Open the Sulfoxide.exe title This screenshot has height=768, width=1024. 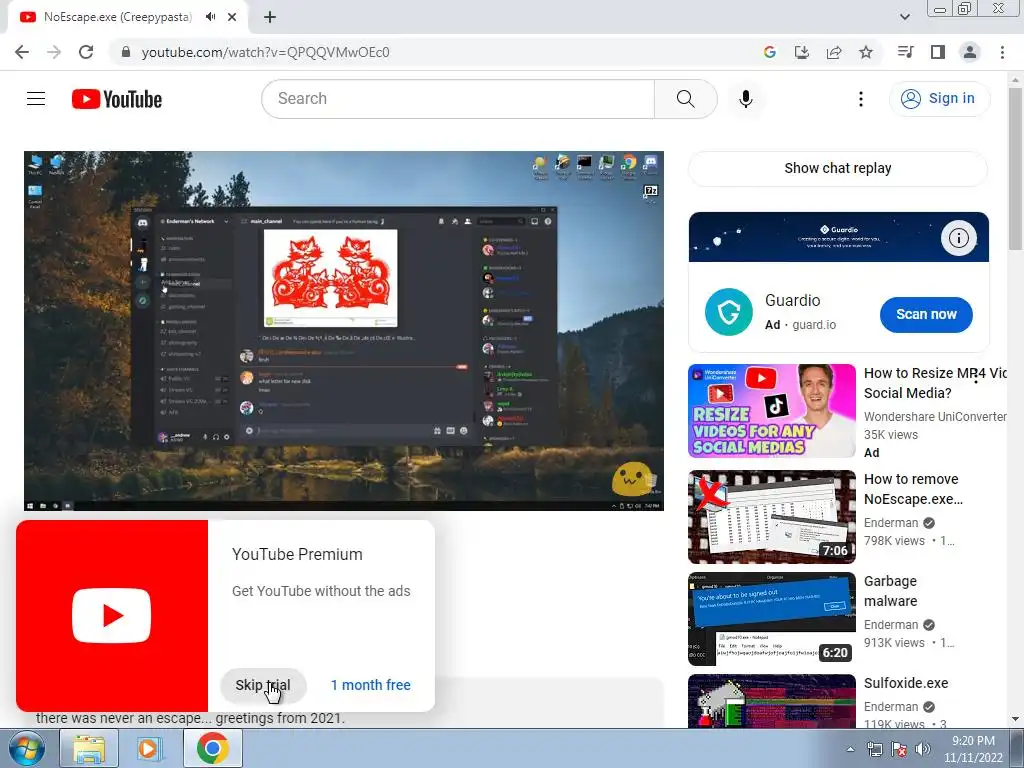click(906, 683)
